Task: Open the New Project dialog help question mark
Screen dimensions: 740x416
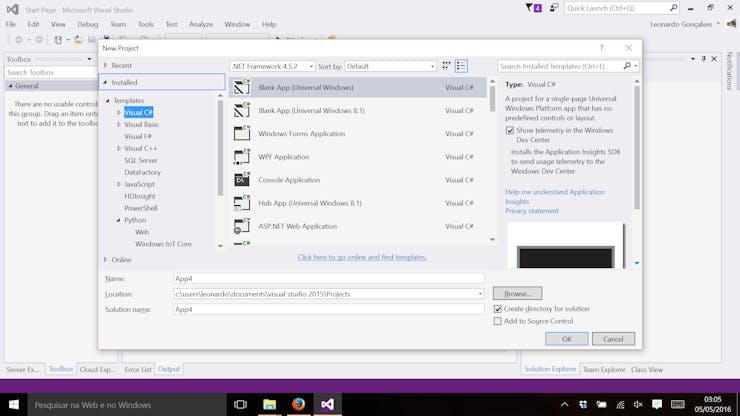Action: tap(601, 48)
